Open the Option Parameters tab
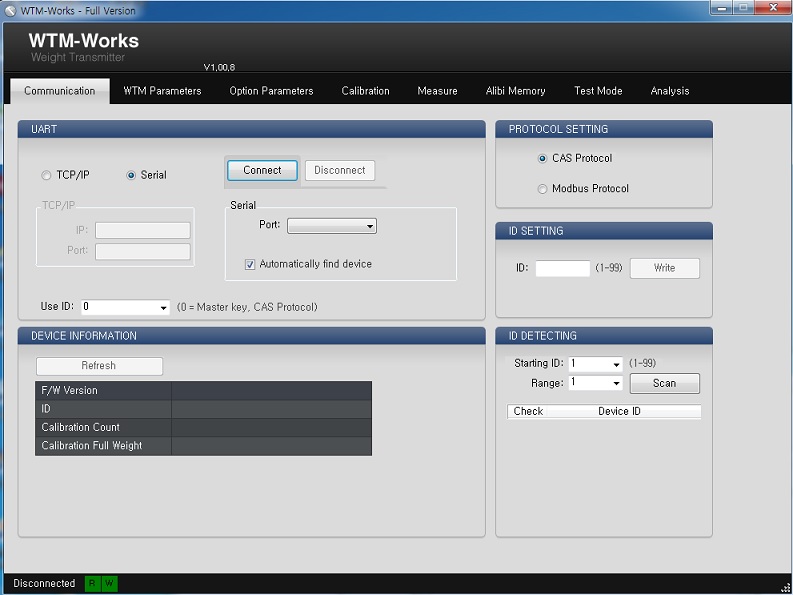Image resolution: width=793 pixels, height=595 pixels. (271, 91)
